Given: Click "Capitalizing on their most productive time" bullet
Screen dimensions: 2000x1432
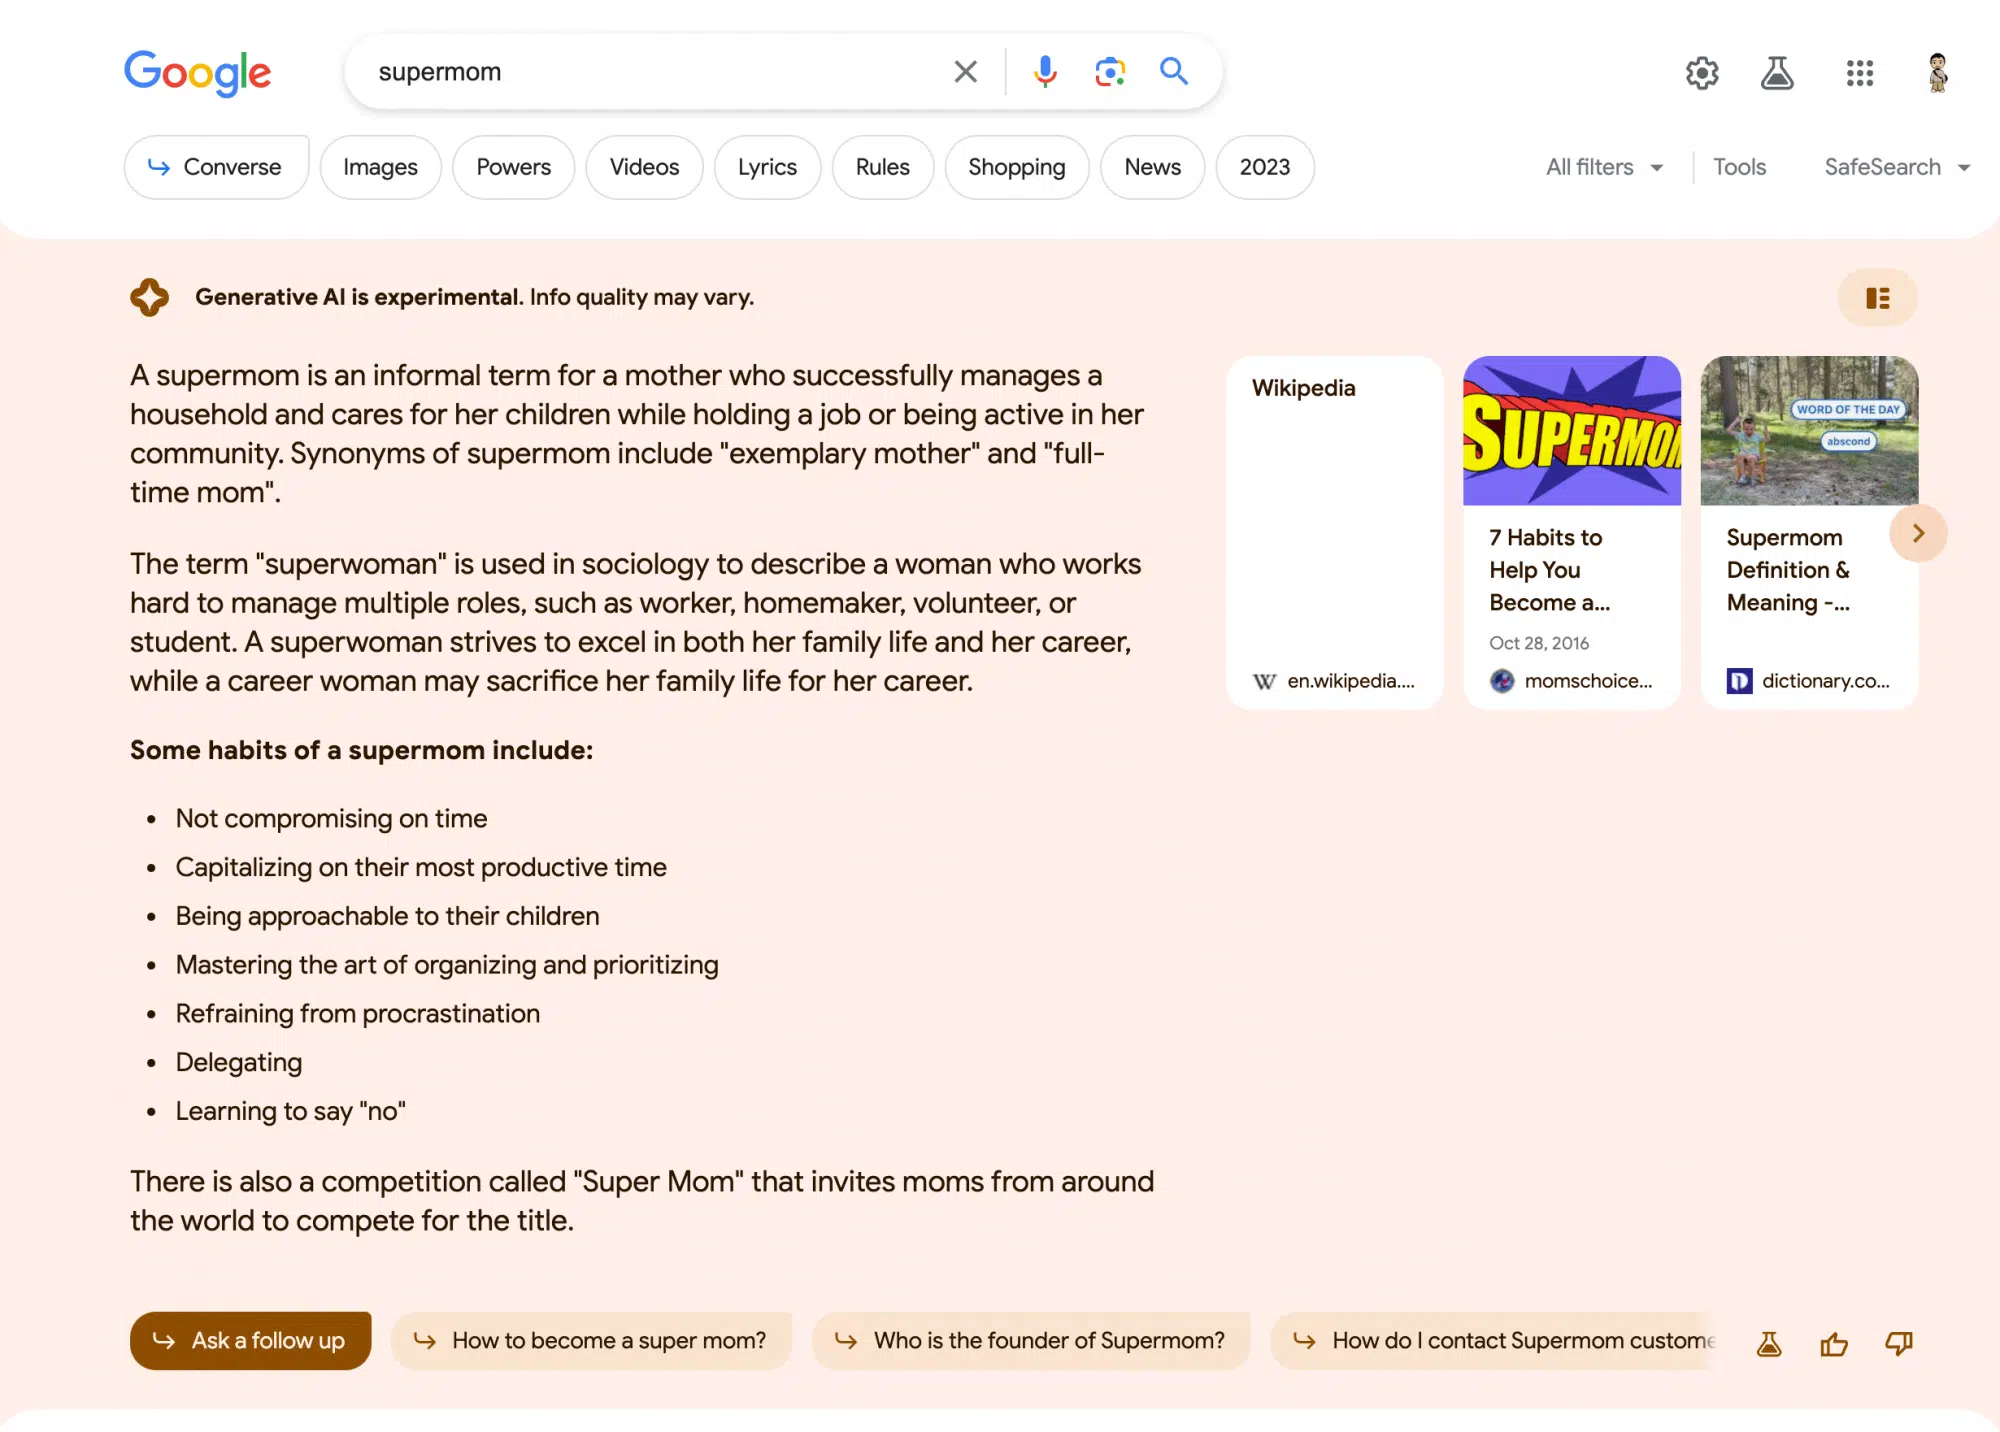Looking at the screenshot, I should (421, 867).
